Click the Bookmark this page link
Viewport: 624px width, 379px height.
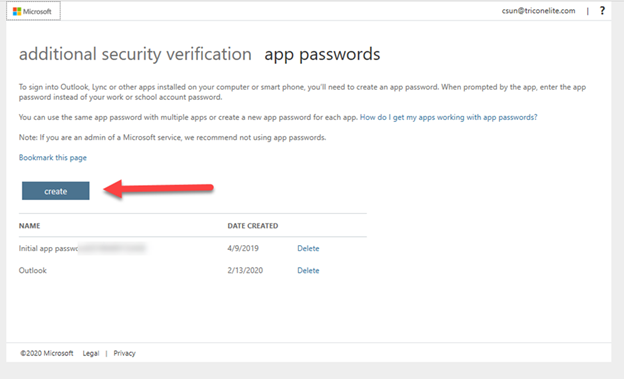point(53,158)
